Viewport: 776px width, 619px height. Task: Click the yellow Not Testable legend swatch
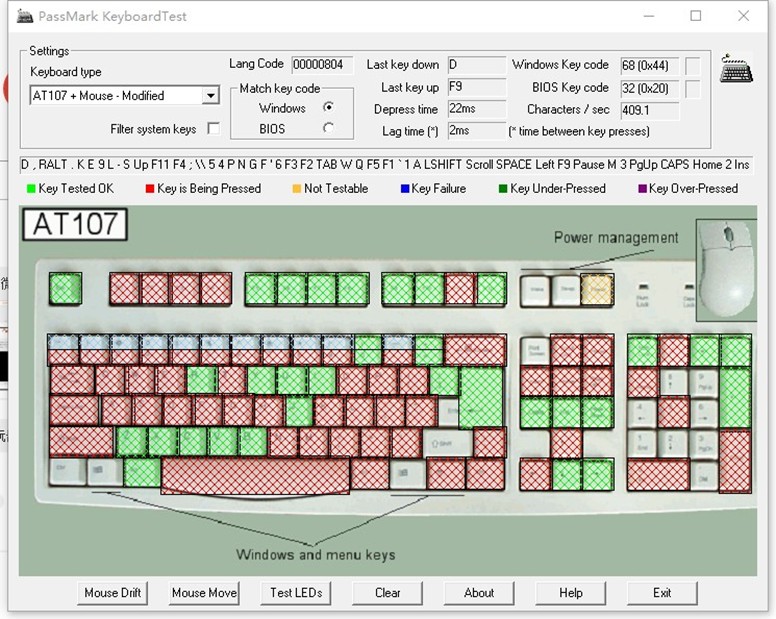pyautogui.click(x=297, y=189)
